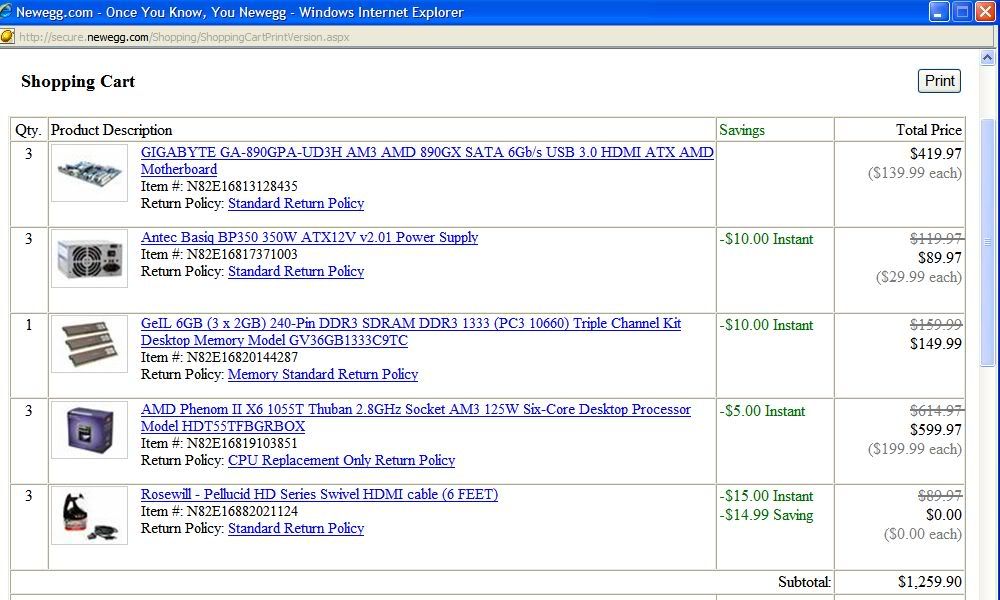Open CPU Replacement Only Return Policy link
1000x600 pixels.
click(x=341, y=461)
